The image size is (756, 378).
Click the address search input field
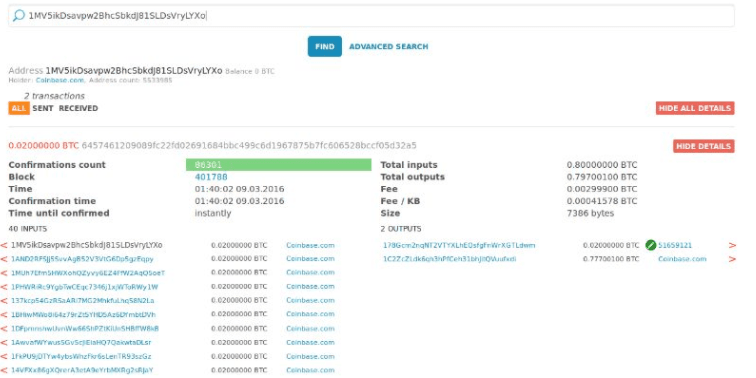coord(371,16)
